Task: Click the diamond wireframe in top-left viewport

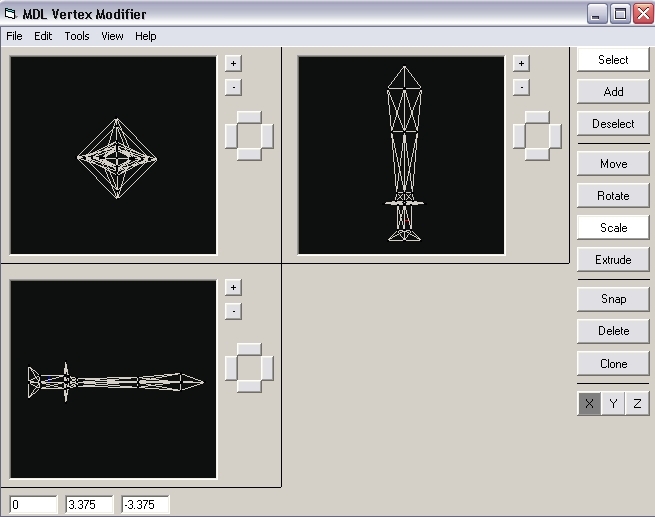Action: [117, 158]
